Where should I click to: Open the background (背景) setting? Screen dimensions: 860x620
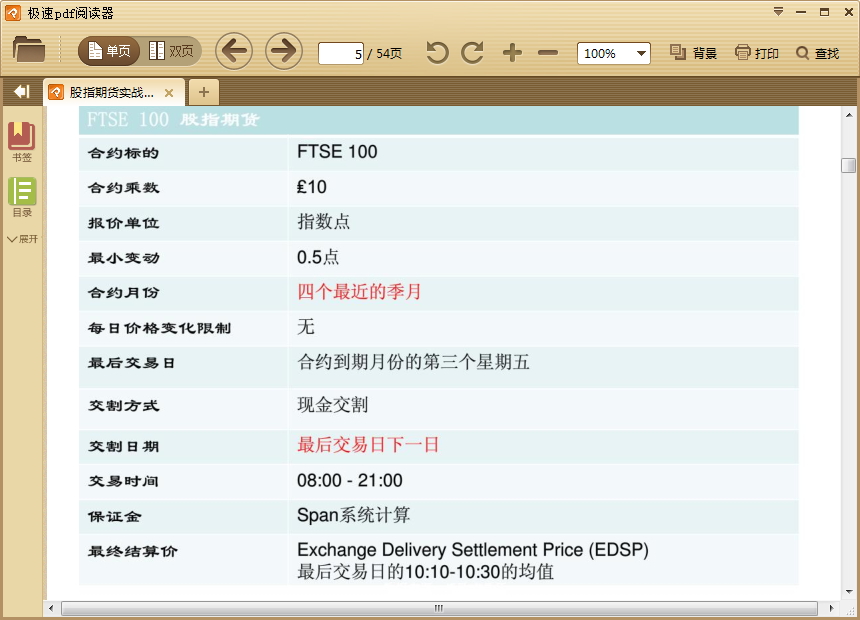[x=694, y=53]
